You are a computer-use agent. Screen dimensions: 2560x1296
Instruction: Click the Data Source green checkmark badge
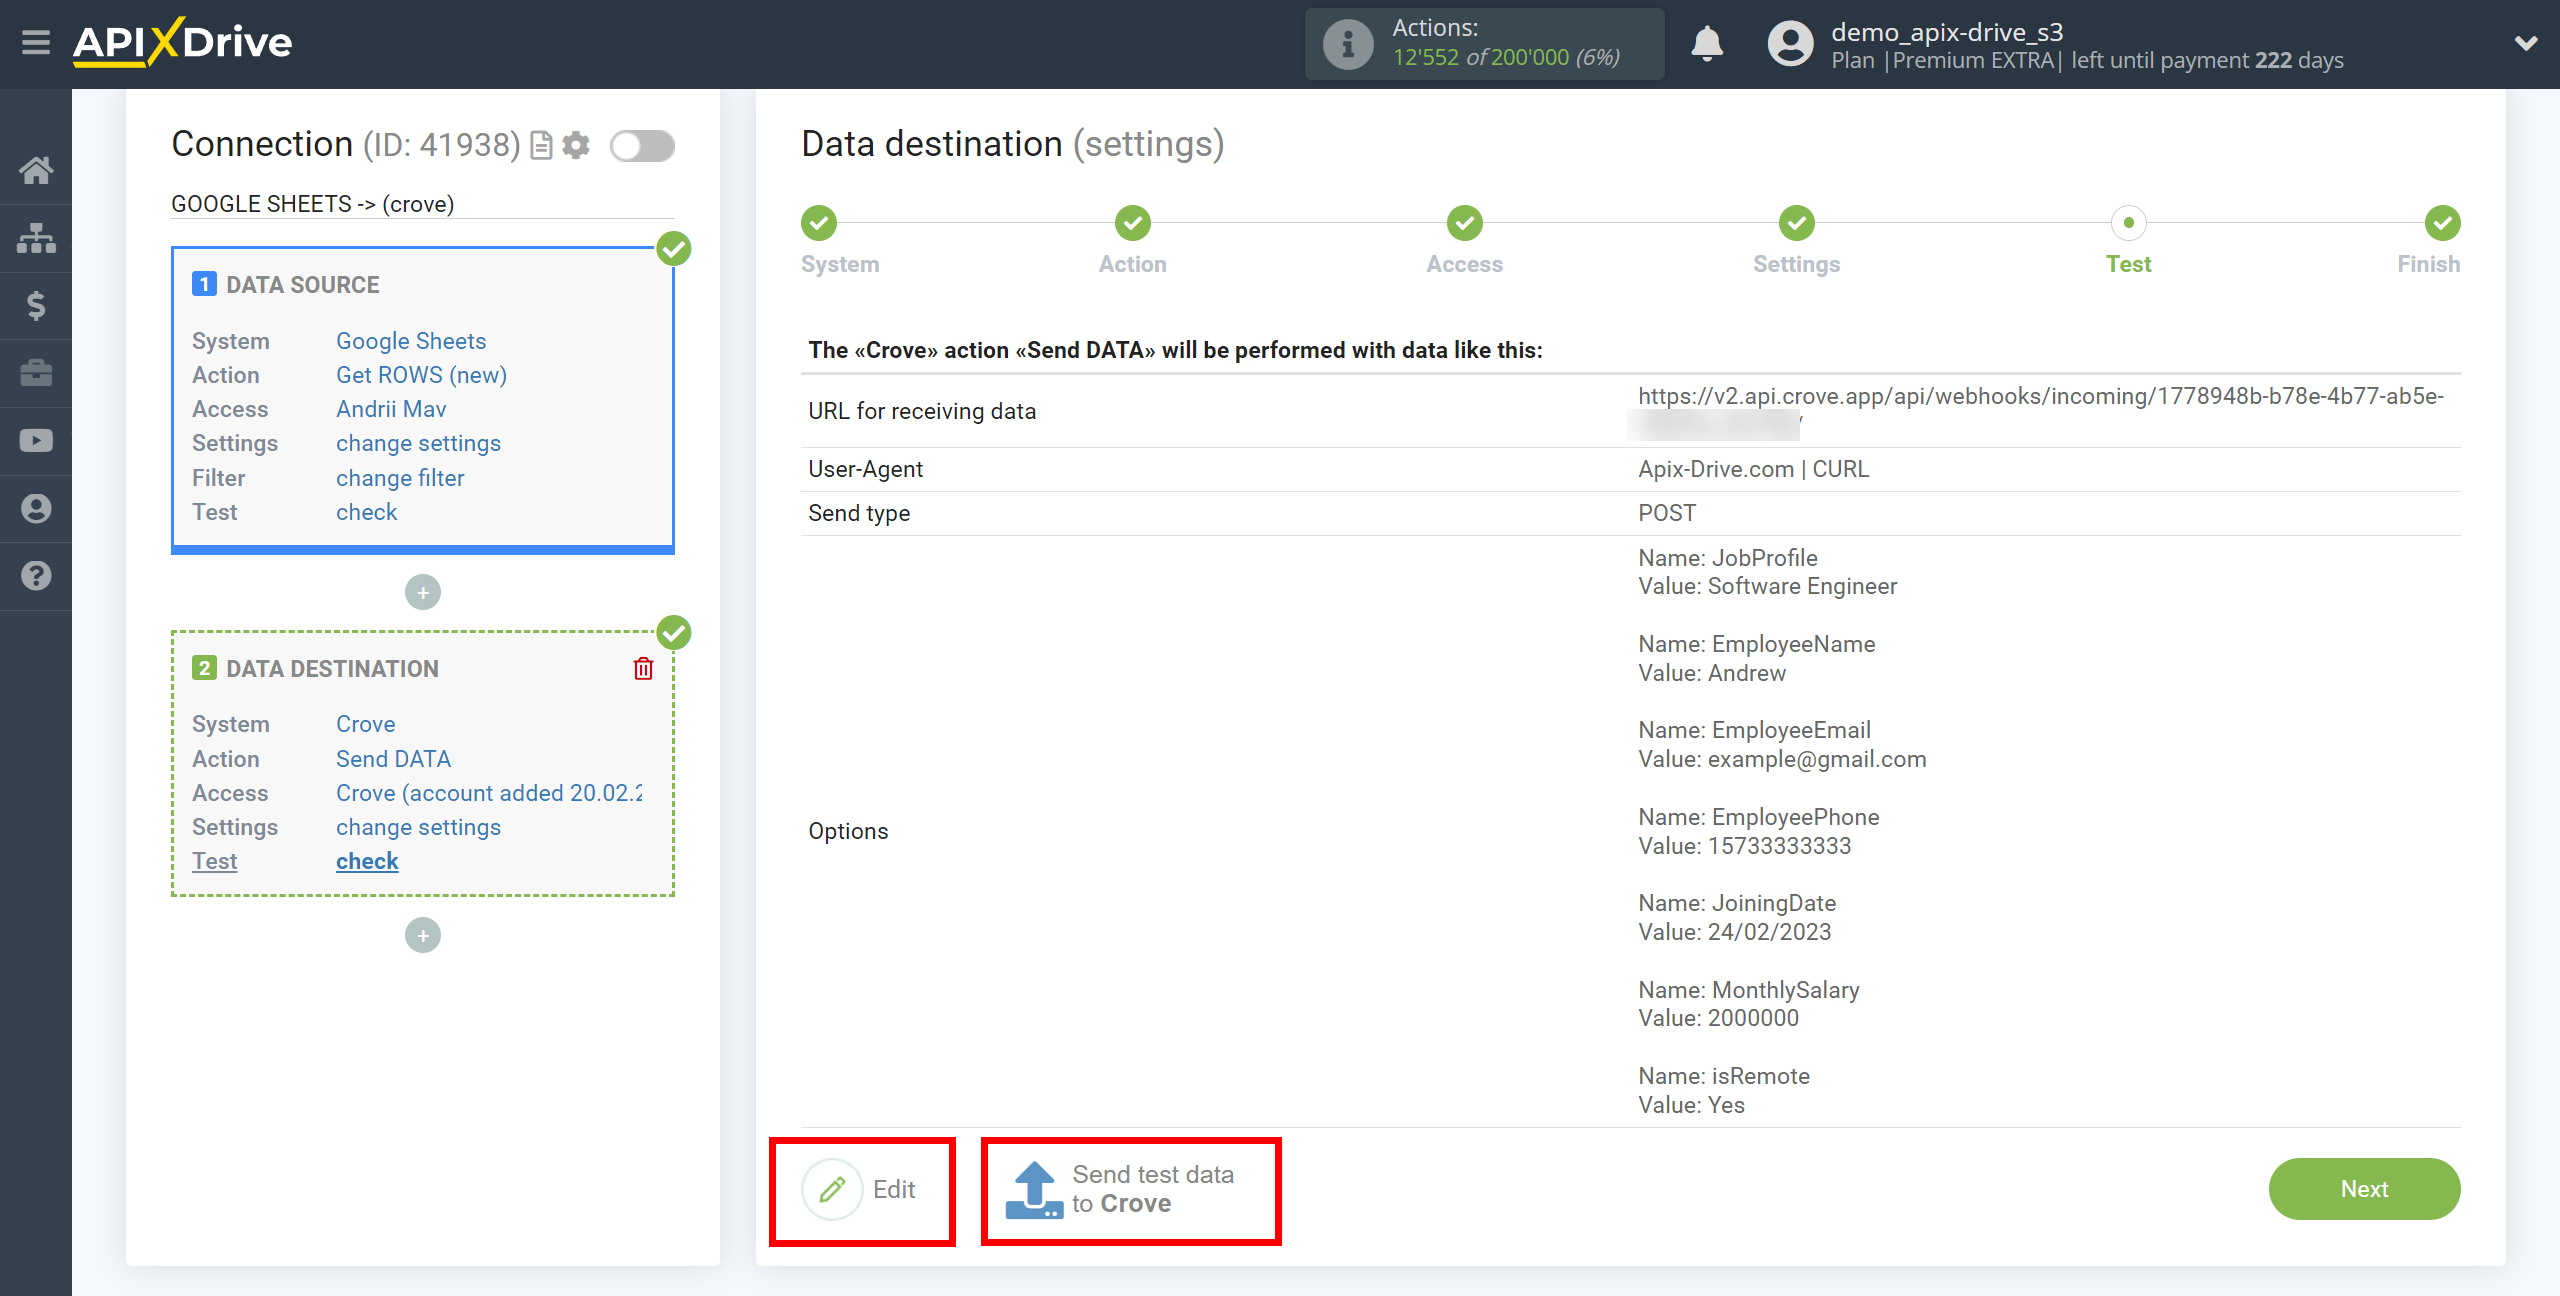click(674, 248)
